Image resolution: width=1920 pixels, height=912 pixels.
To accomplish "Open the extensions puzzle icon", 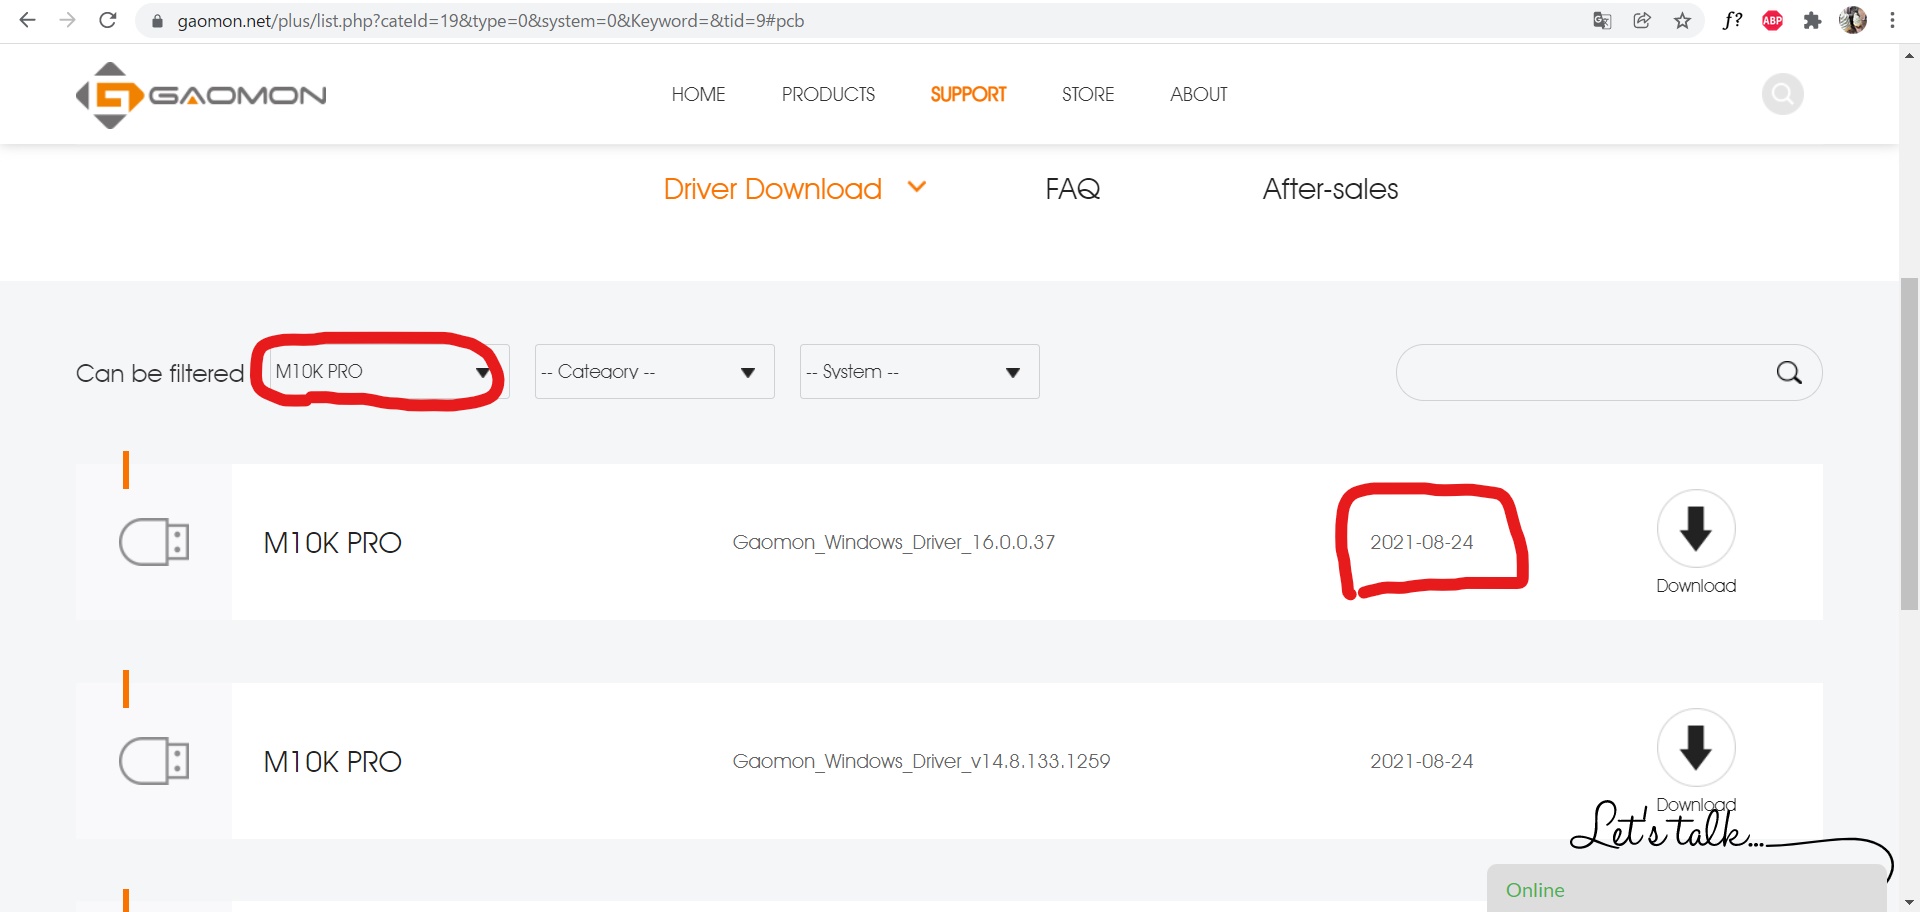I will 1812,20.
